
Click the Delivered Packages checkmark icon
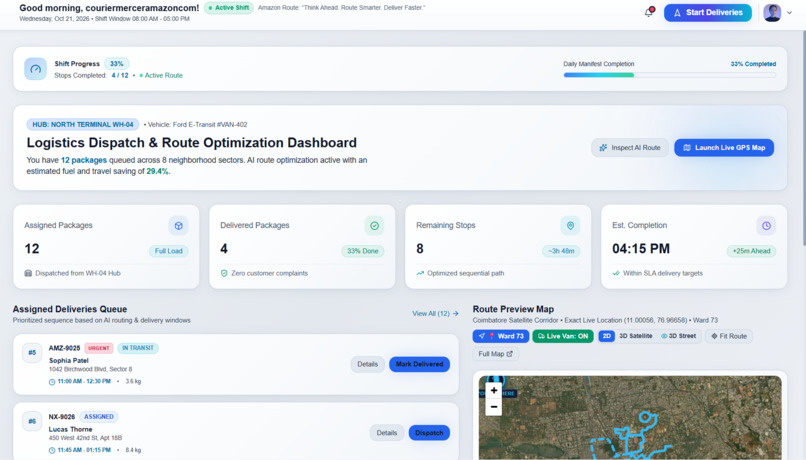pyautogui.click(x=374, y=226)
